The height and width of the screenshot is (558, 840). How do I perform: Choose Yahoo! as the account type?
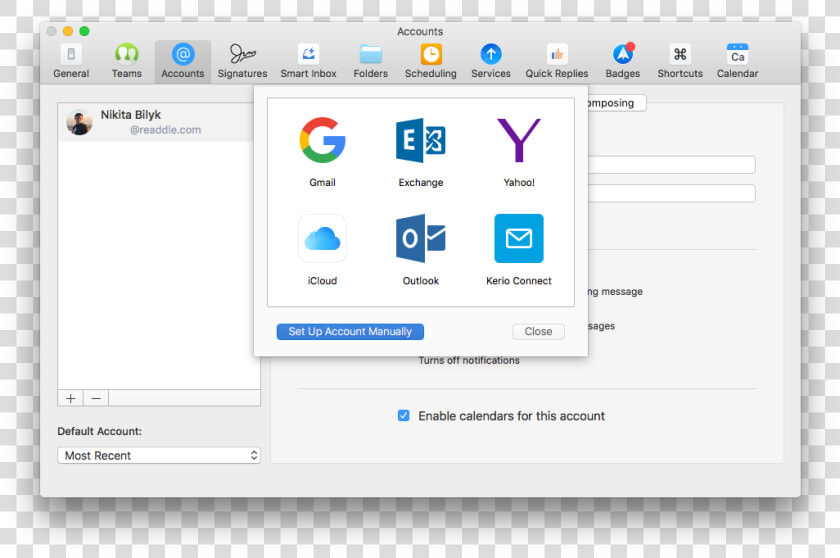[x=519, y=152]
